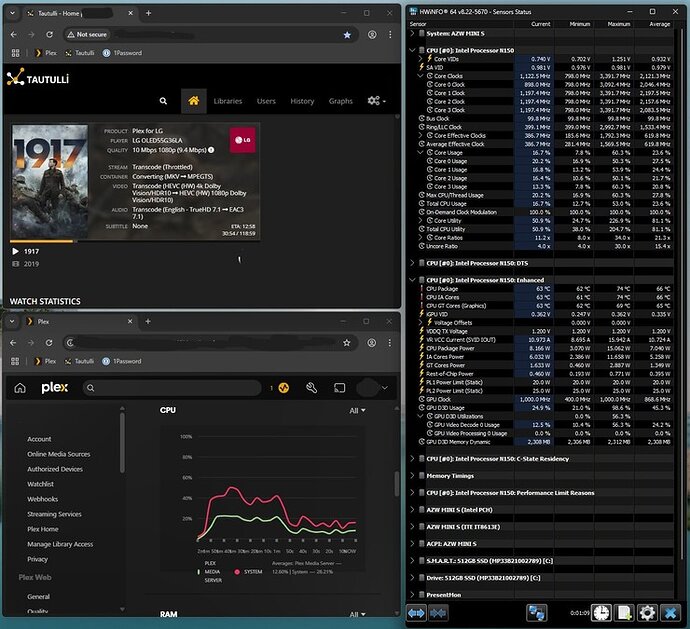This screenshot has width=690, height=629.
Task: Open Plex cast icon
Action: 339,388
